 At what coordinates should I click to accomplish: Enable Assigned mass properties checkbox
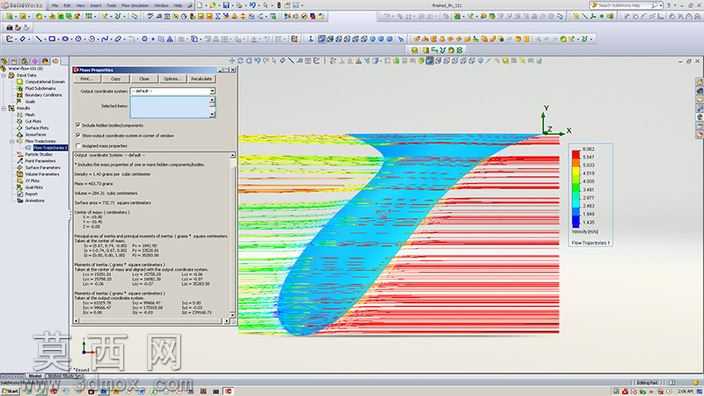(78, 146)
